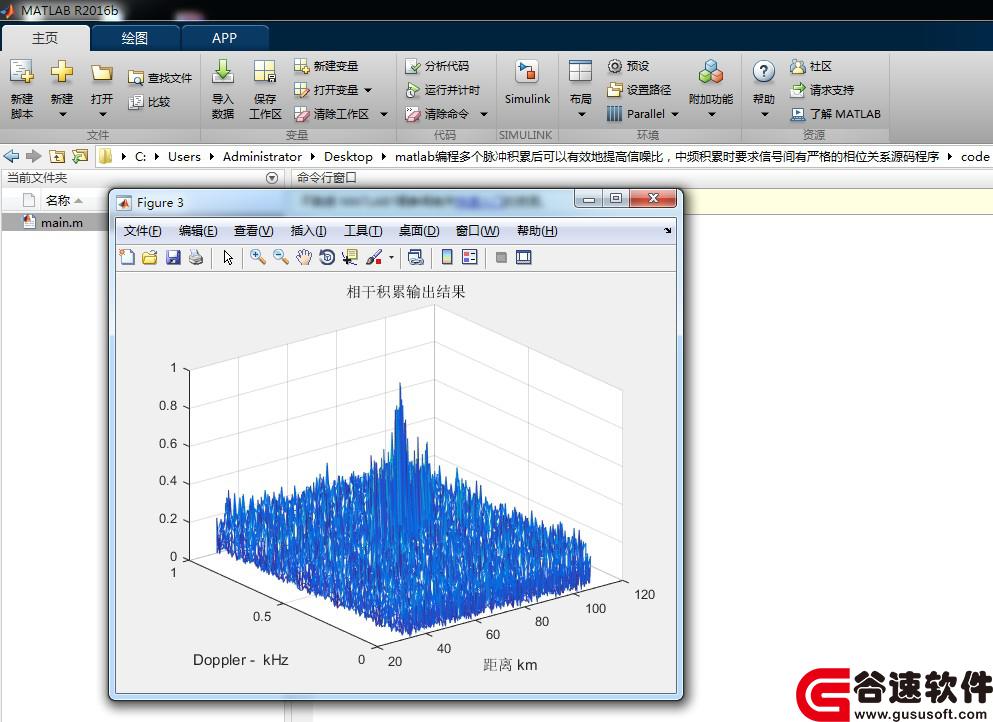
Task: Open 插入(I) menu in Figure 3
Action: [x=308, y=231]
